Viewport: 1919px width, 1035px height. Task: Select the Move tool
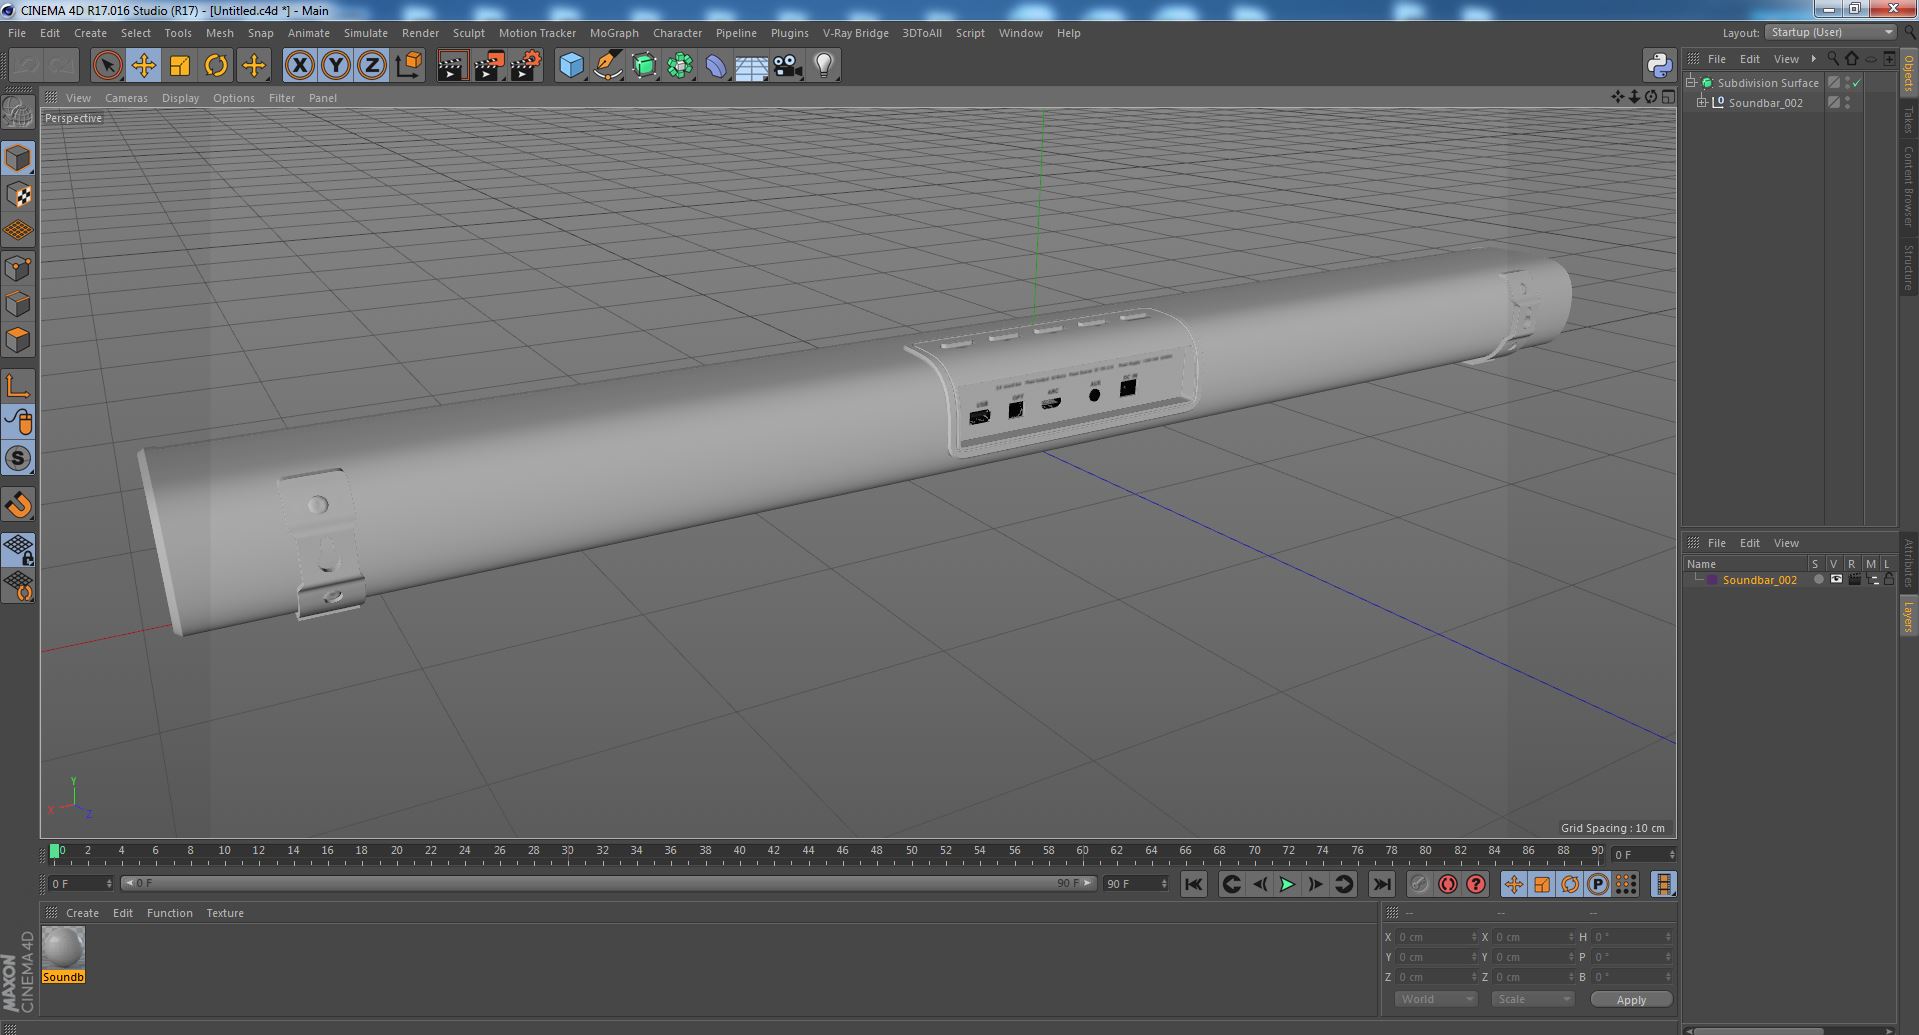(x=143, y=66)
